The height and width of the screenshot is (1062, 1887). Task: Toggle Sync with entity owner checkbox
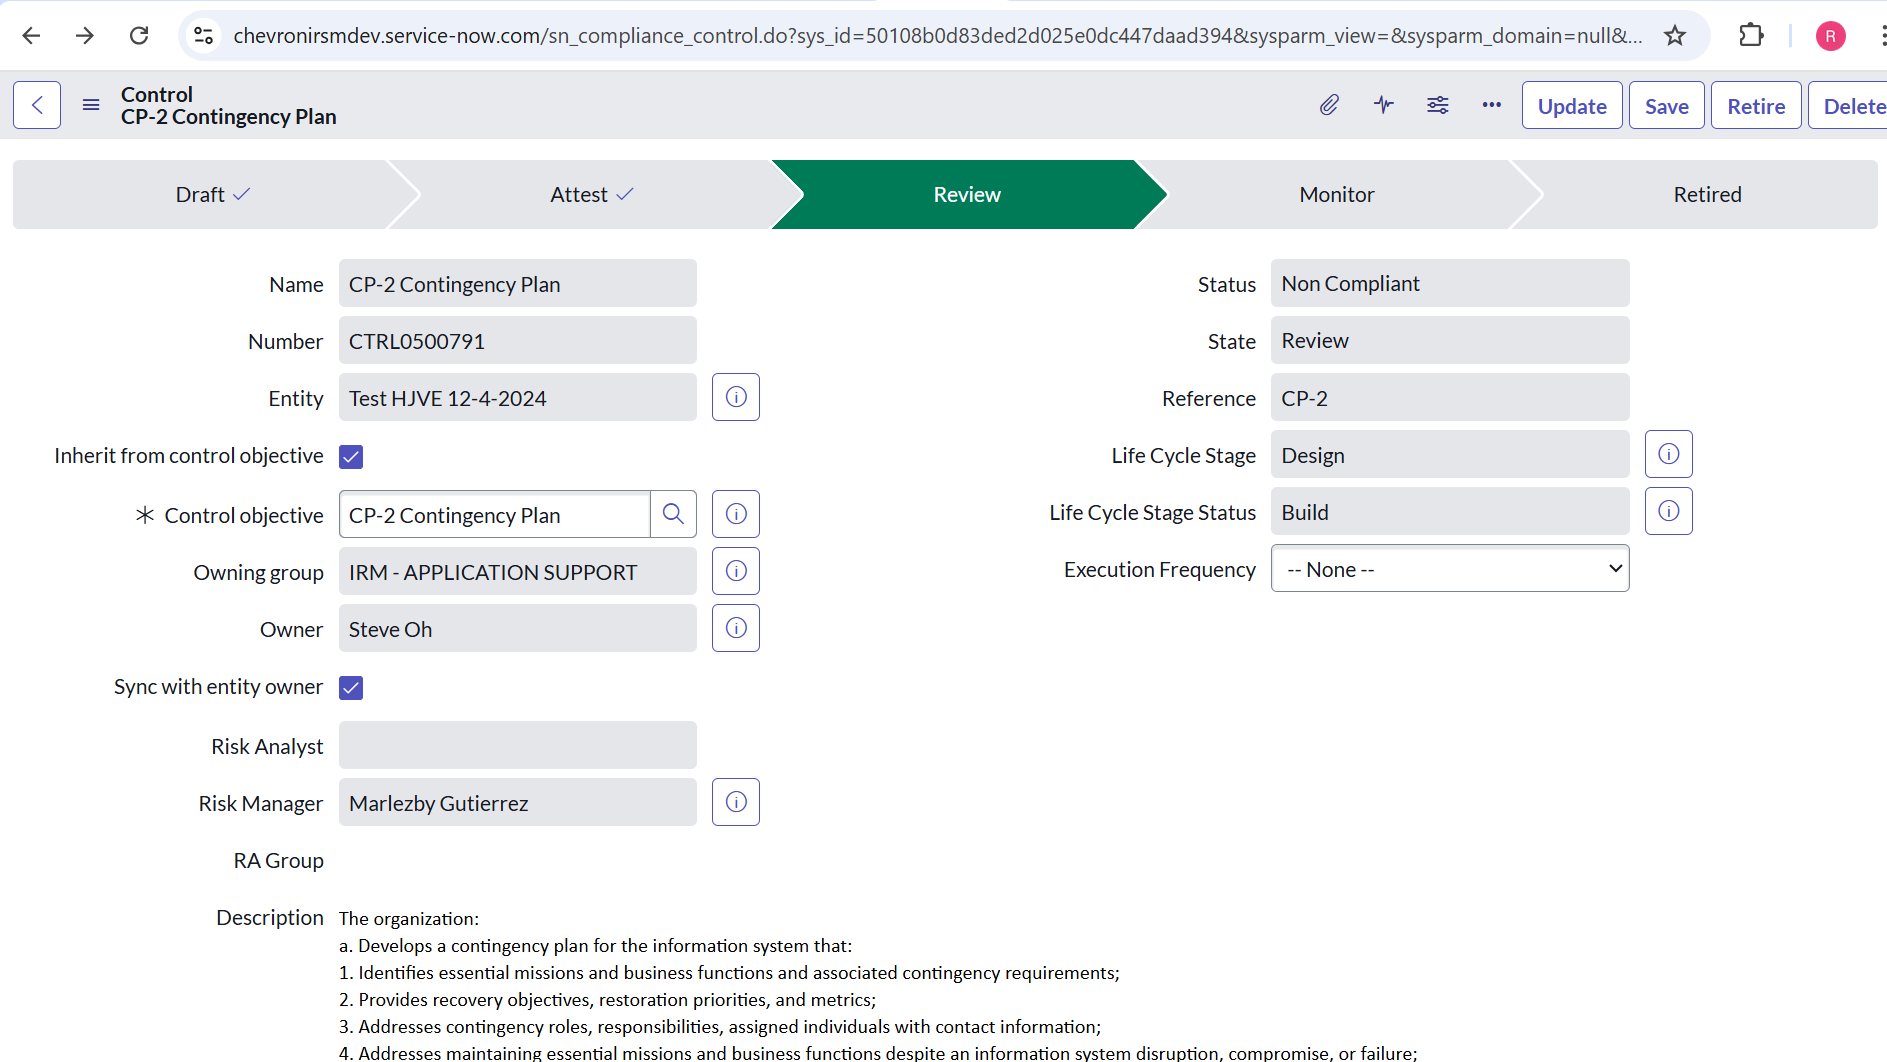click(x=351, y=688)
